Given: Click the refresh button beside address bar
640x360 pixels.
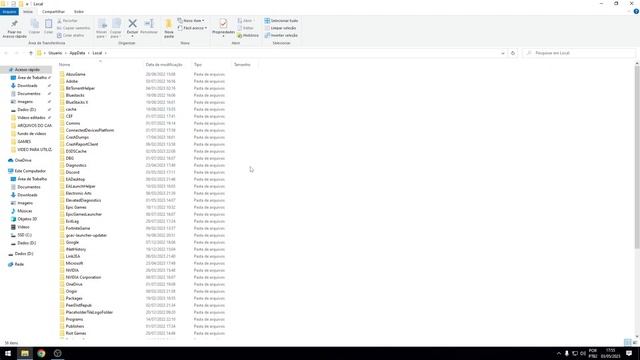Looking at the screenshot, I should click(x=513, y=53).
